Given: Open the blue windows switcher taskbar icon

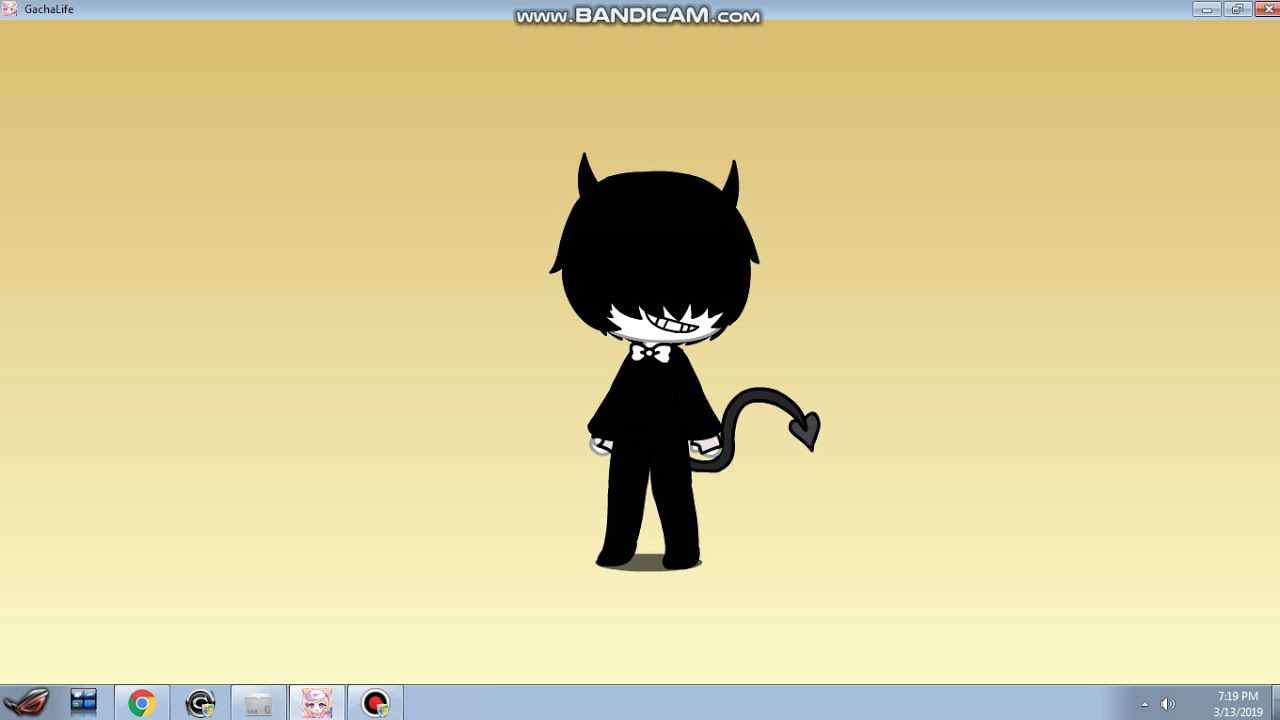Looking at the screenshot, I should pos(84,703).
